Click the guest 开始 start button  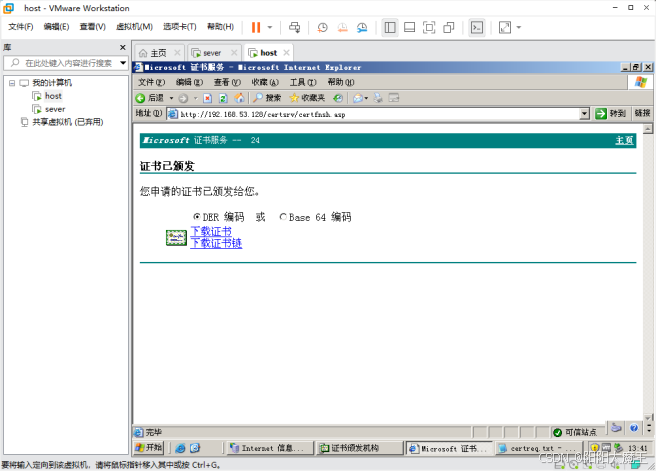[149, 448]
